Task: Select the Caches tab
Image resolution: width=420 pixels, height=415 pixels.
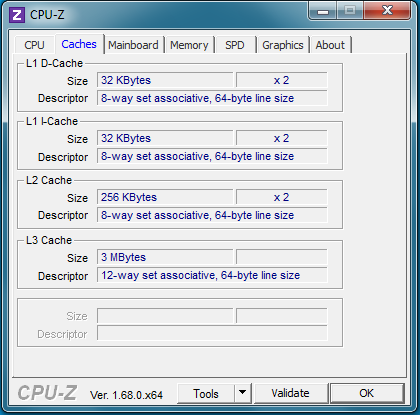Action: pyautogui.click(x=79, y=44)
